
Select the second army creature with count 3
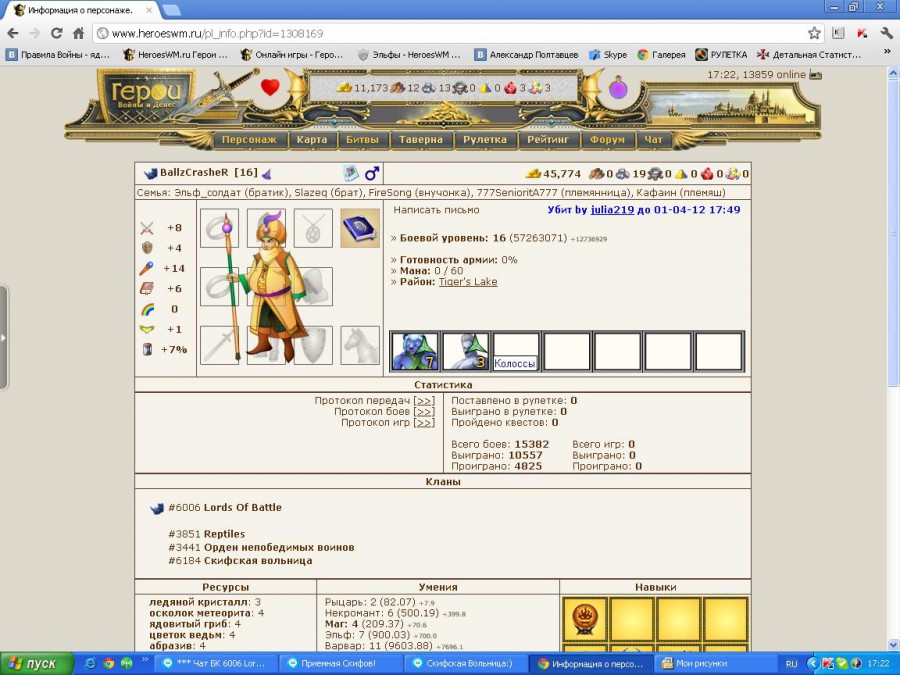pos(465,351)
